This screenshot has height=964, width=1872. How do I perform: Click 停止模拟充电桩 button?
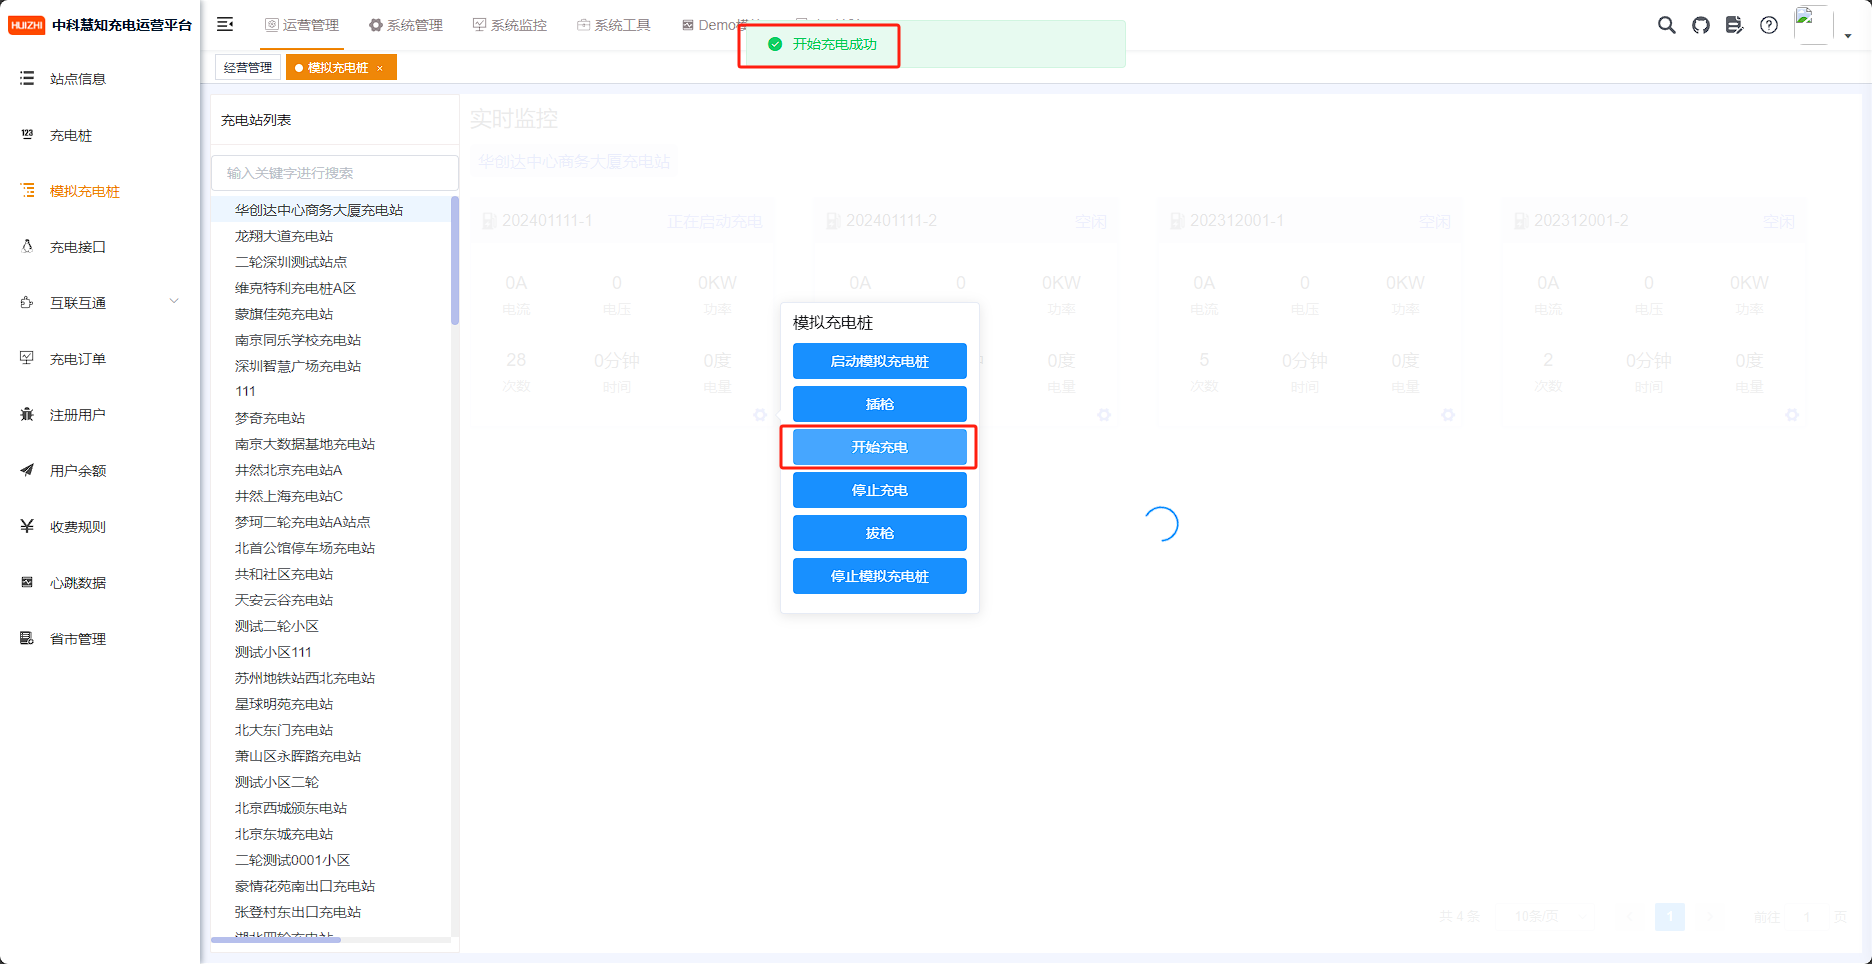coord(880,576)
